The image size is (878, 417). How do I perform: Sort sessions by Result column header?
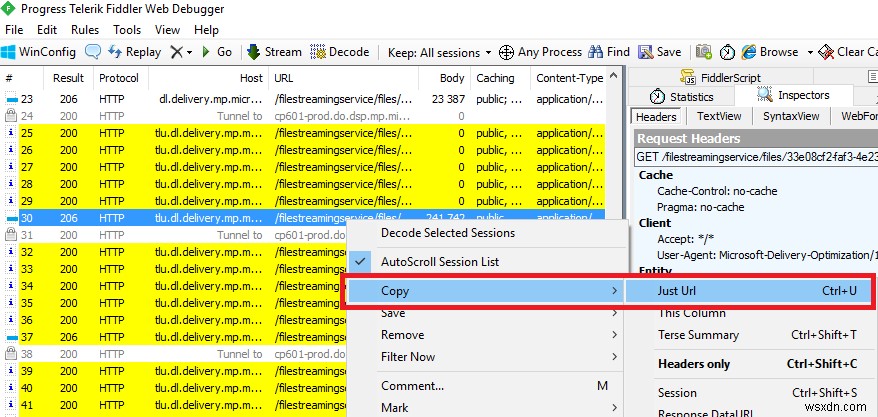(x=68, y=78)
